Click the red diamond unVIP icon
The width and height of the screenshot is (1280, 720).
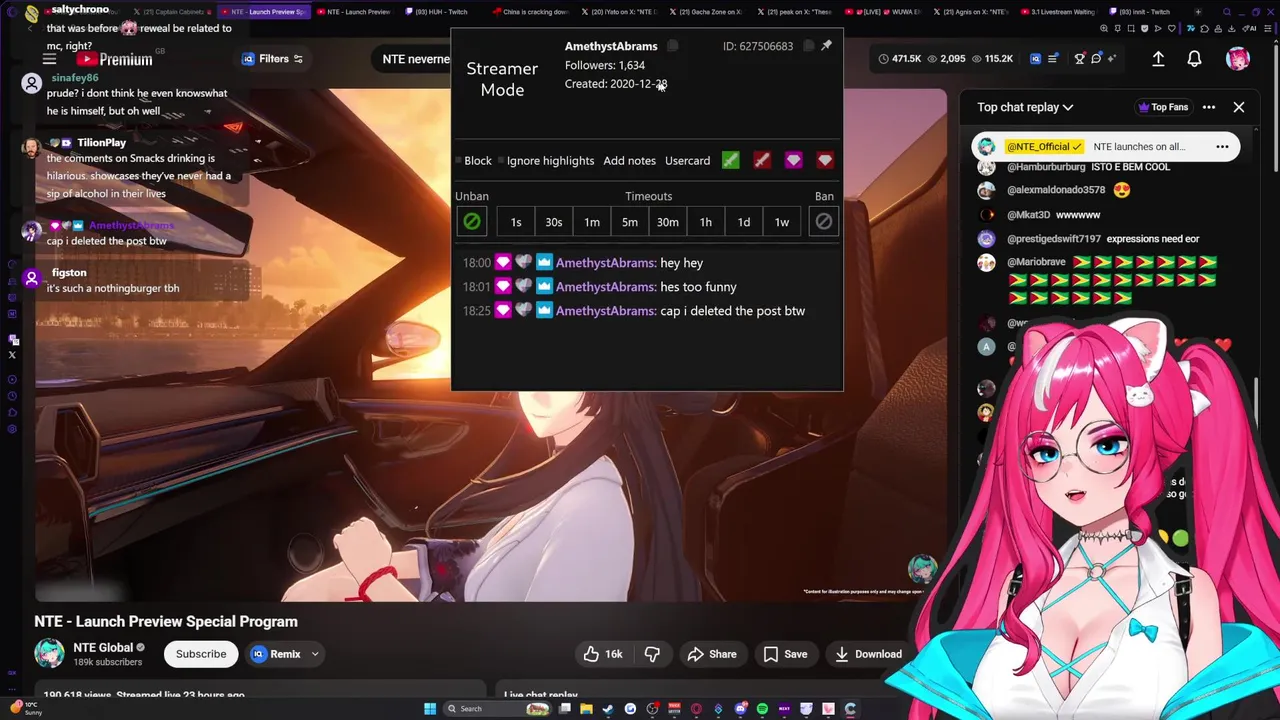tap(825, 160)
